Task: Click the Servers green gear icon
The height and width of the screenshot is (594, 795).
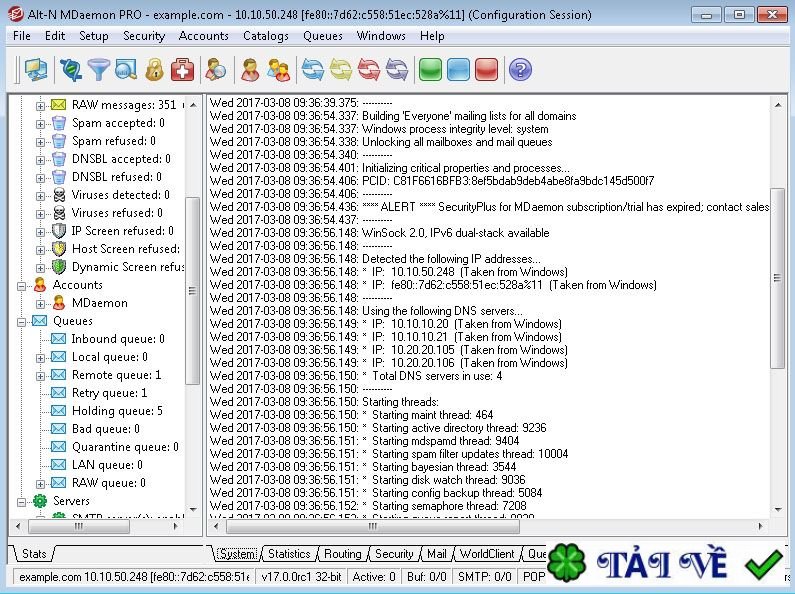Action: pyautogui.click(x=40, y=501)
